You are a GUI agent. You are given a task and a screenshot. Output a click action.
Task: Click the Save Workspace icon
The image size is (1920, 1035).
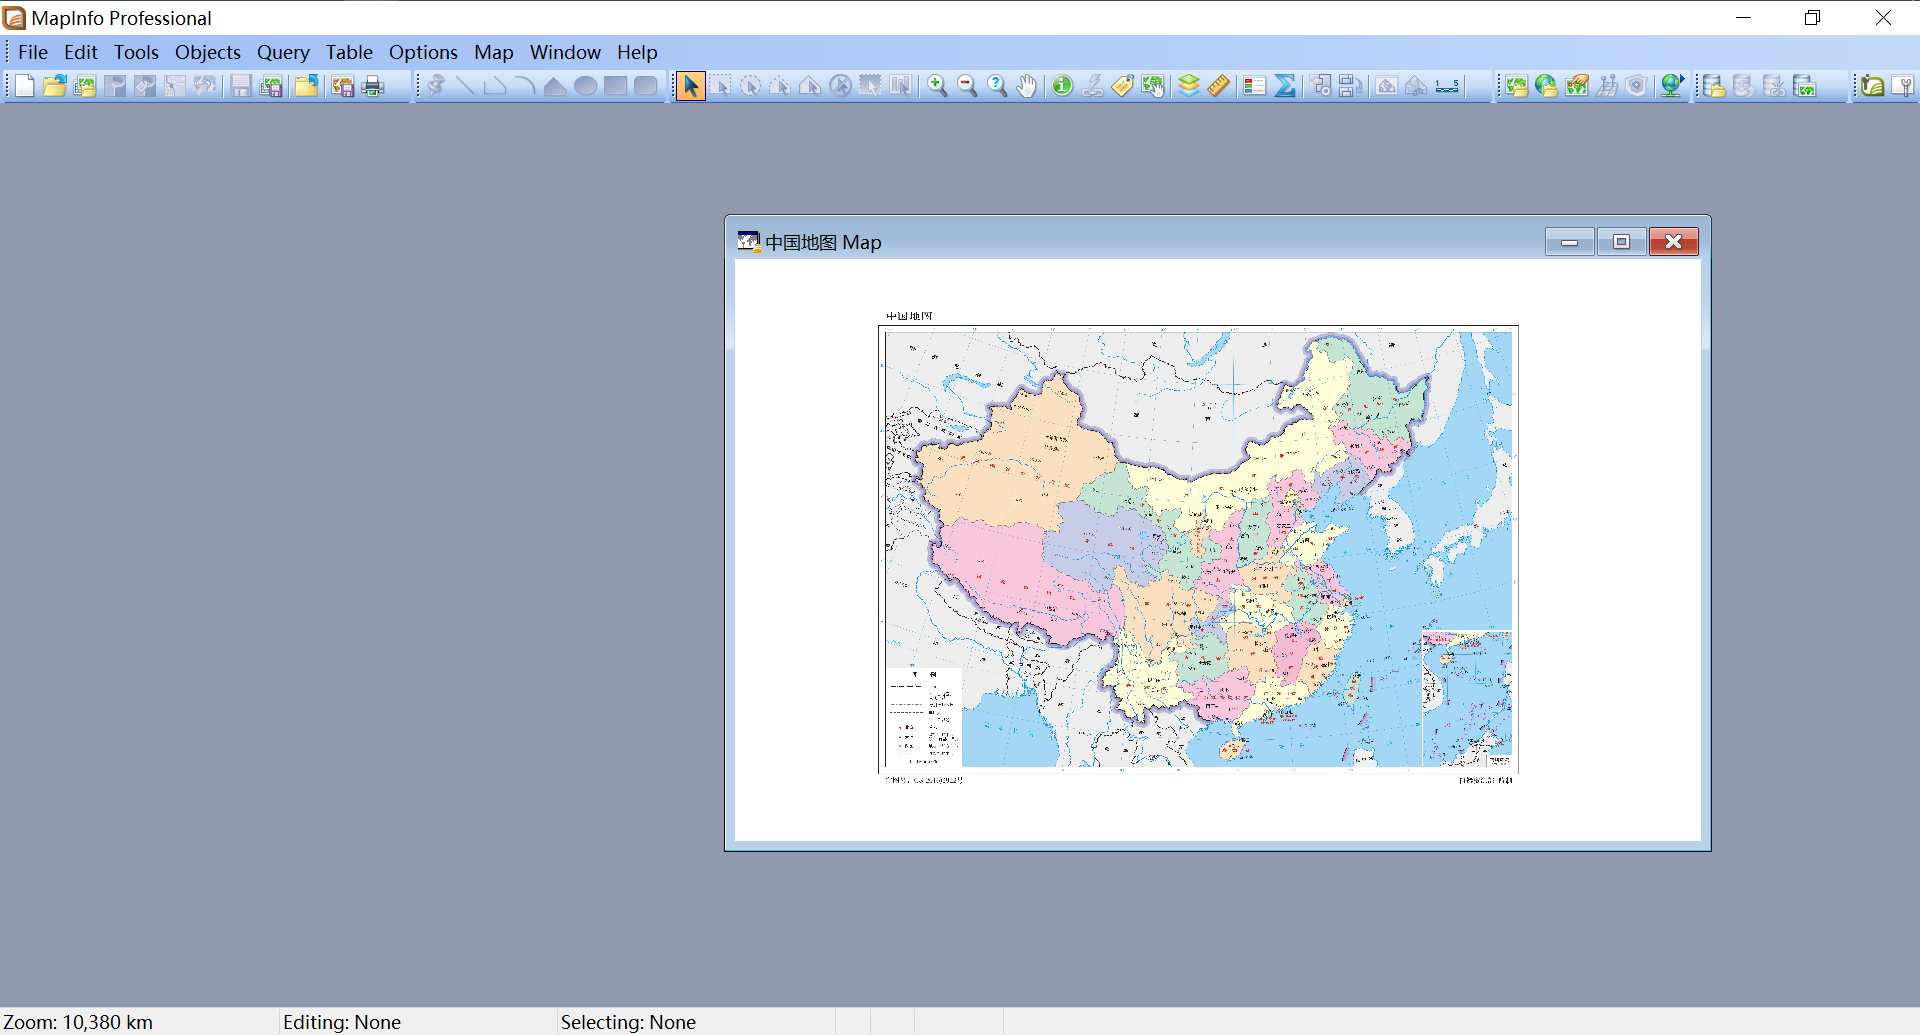click(x=271, y=86)
